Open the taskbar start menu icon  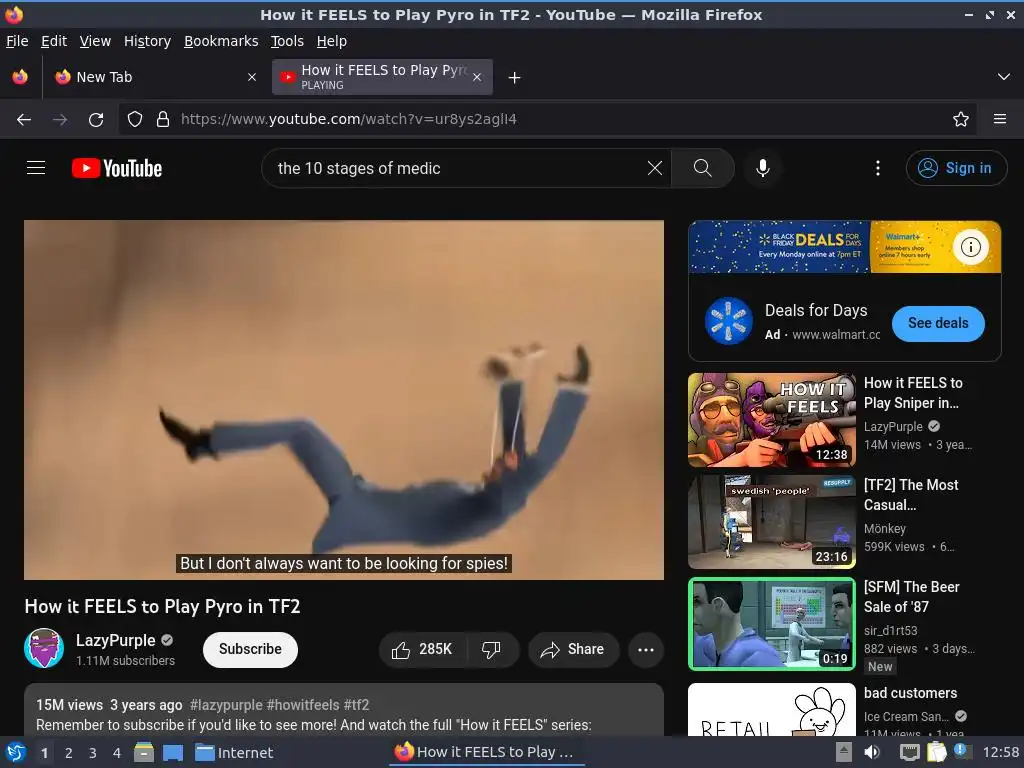pyautogui.click(x=15, y=753)
